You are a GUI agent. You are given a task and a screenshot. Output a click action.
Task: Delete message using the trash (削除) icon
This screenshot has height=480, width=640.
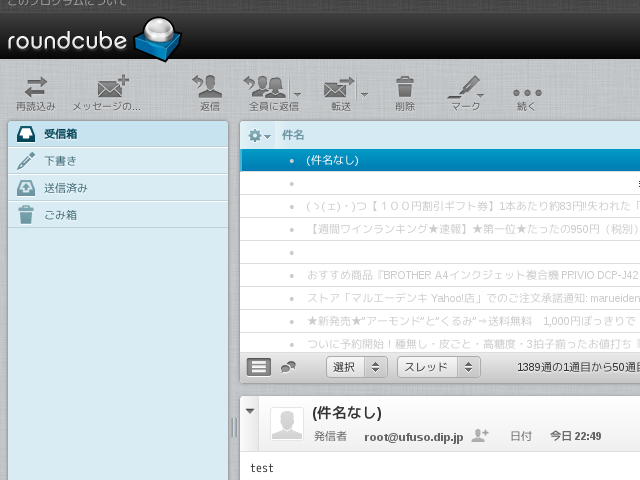click(x=405, y=88)
